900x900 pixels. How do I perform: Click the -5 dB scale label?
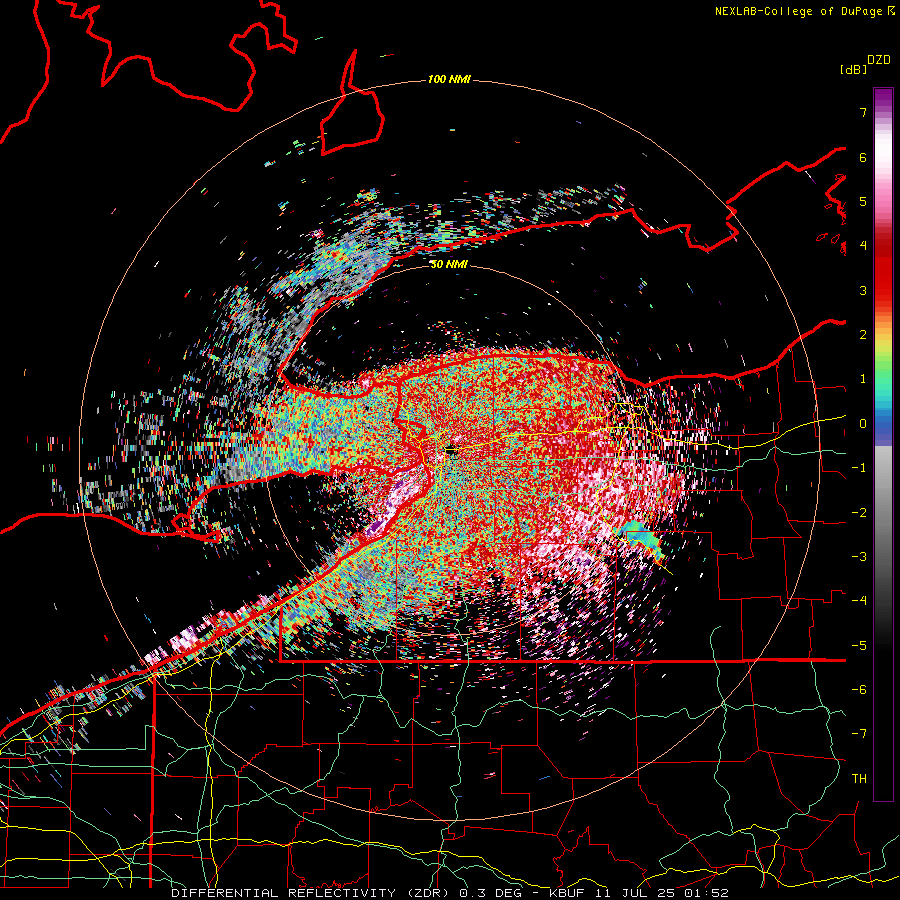pos(859,646)
